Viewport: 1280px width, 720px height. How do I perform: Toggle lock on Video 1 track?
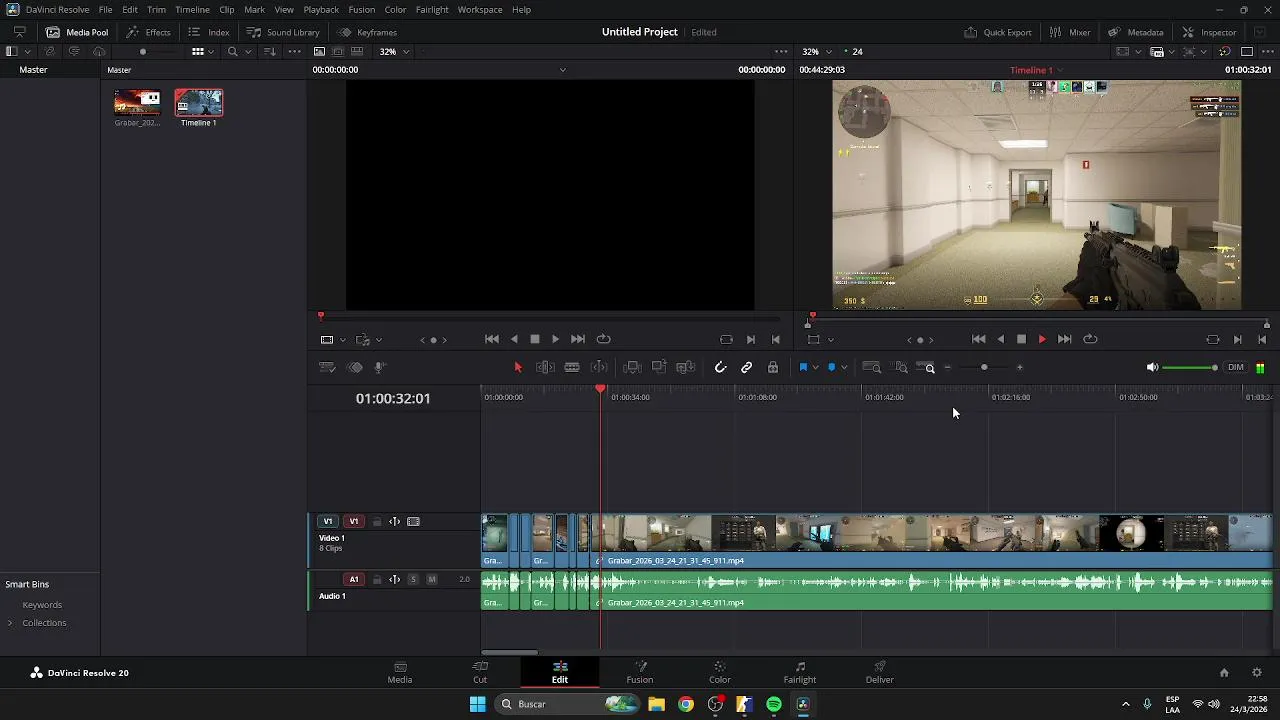click(x=377, y=521)
